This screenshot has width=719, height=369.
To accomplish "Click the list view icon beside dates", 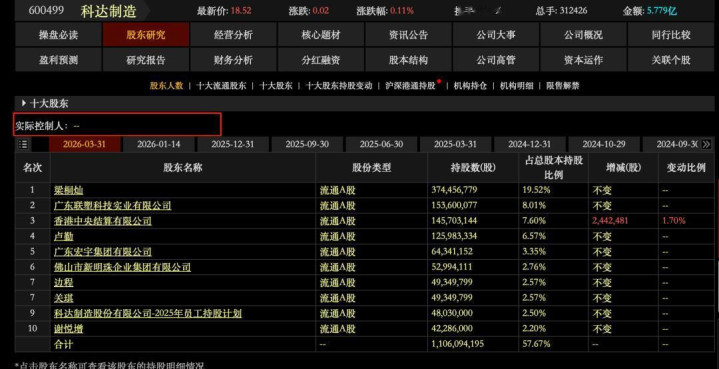I will pos(23,145).
